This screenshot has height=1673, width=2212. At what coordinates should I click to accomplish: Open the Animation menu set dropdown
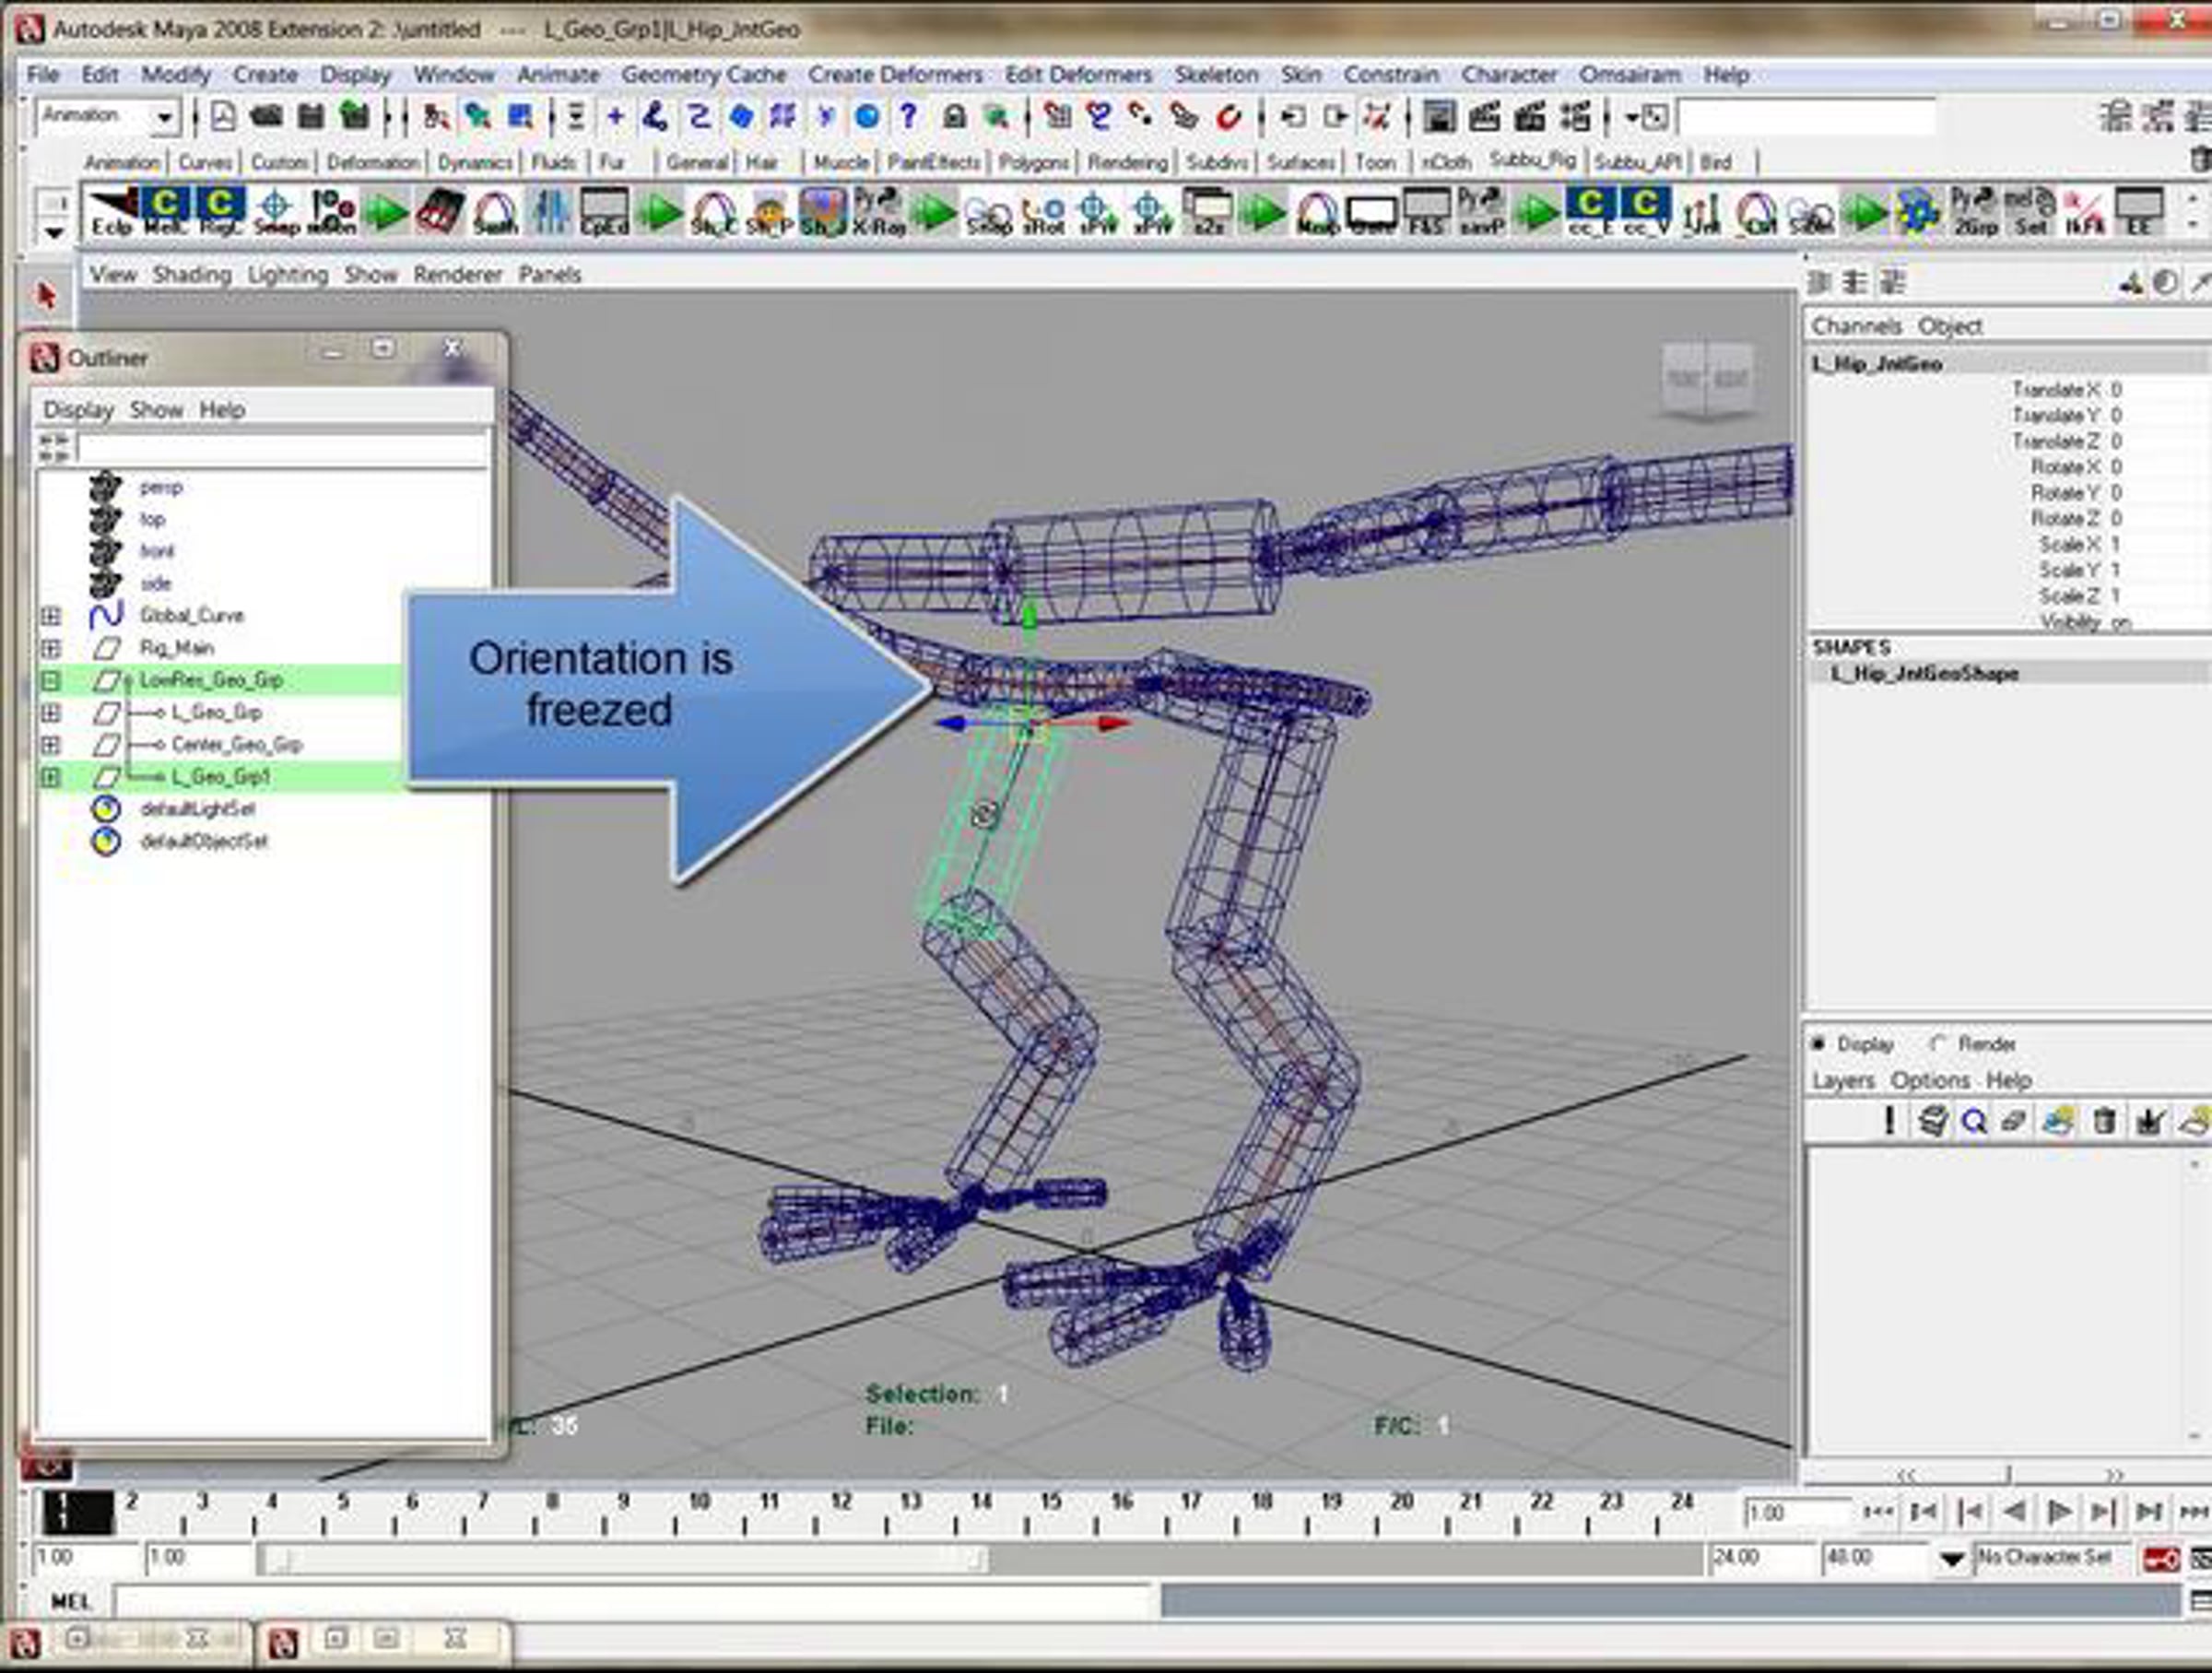click(x=165, y=118)
